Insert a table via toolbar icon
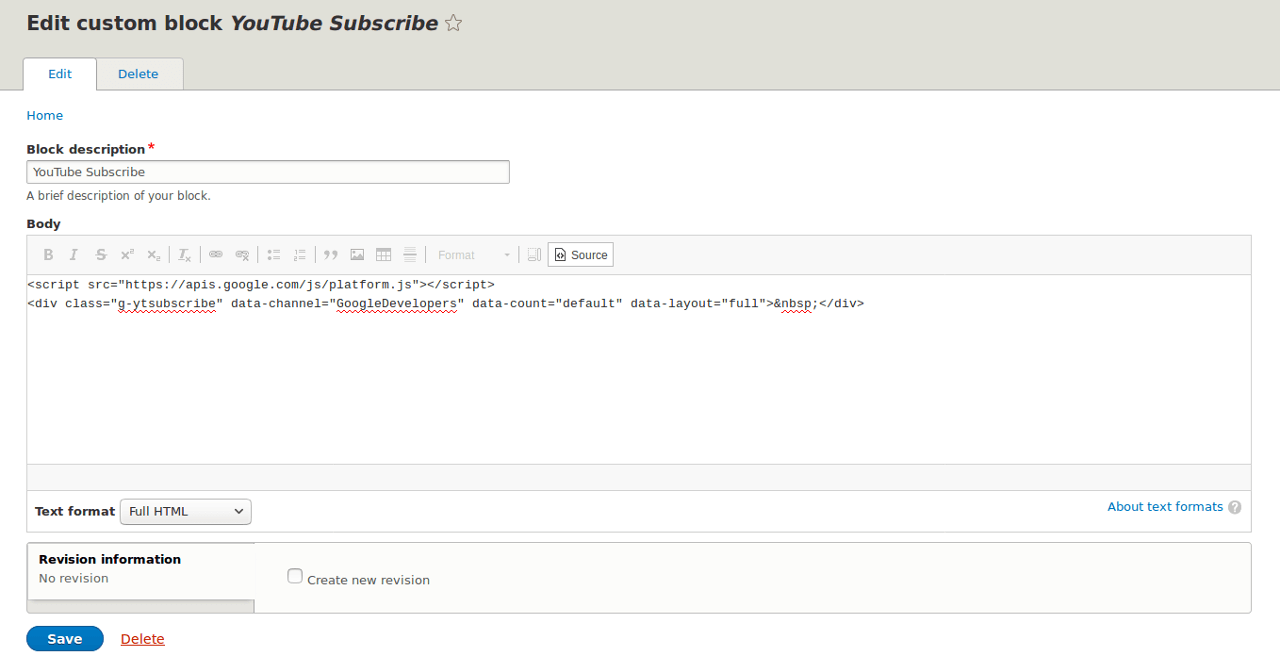The height and width of the screenshot is (656, 1280). point(383,255)
